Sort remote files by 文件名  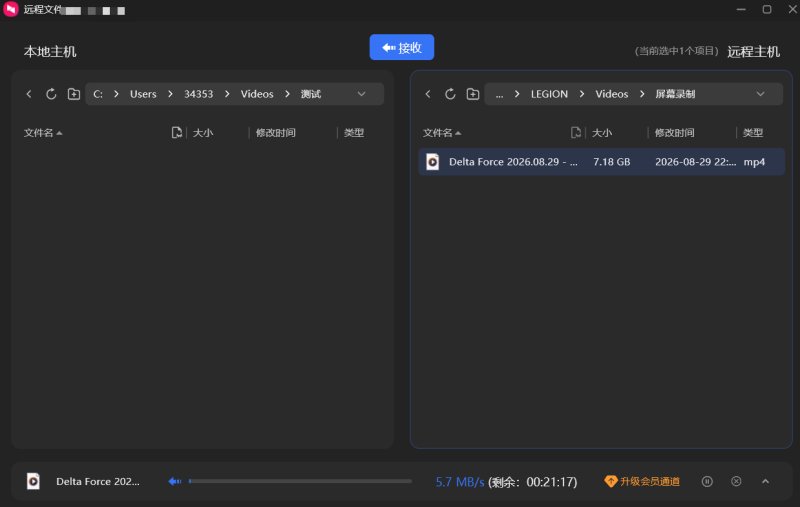(442, 133)
